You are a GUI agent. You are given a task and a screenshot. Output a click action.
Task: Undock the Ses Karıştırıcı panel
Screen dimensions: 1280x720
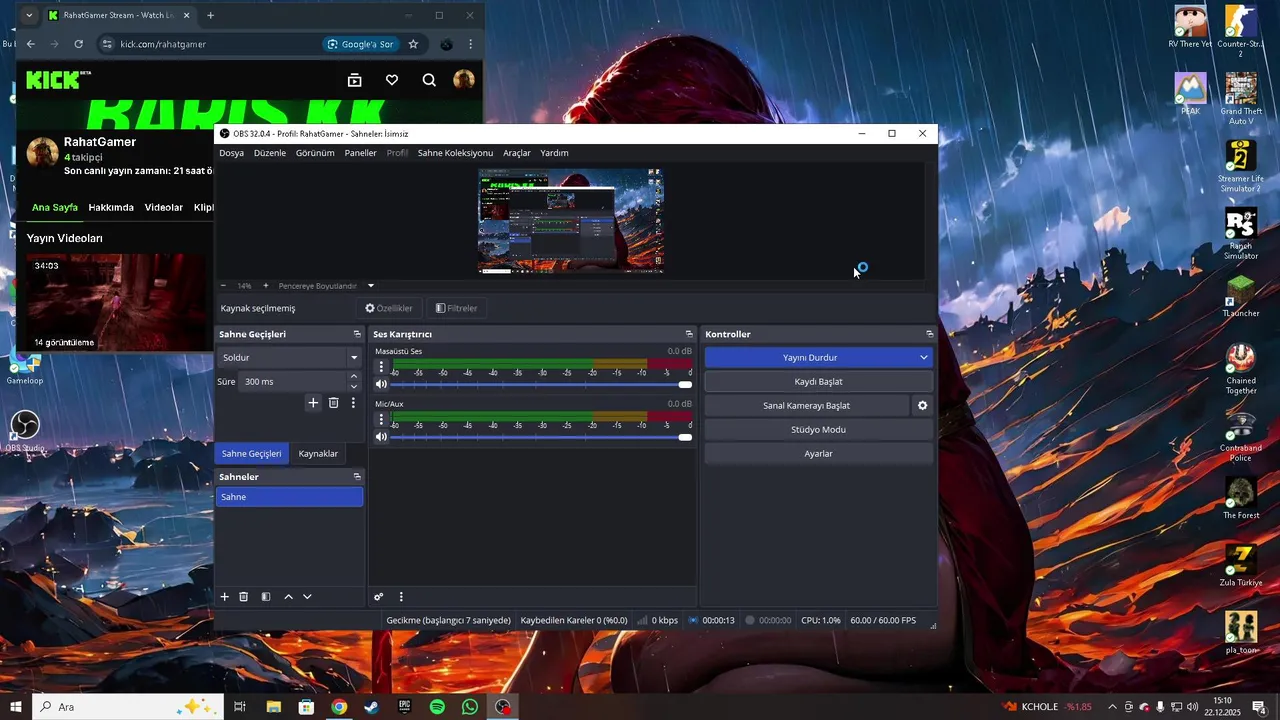689,334
